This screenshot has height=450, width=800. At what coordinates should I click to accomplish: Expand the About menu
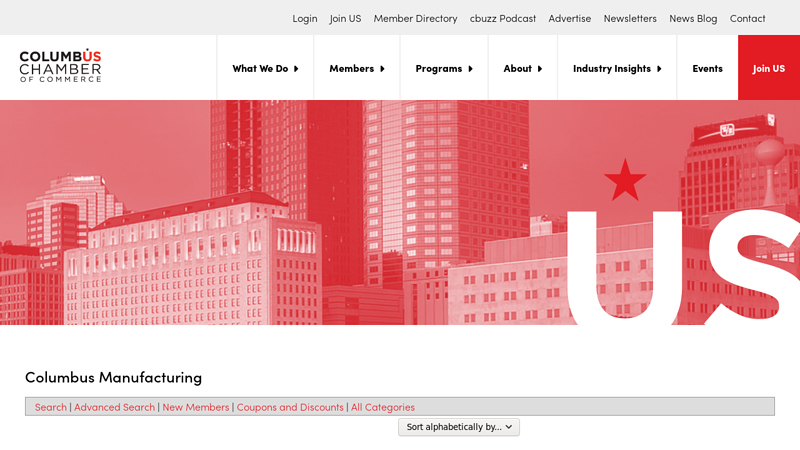pos(522,68)
